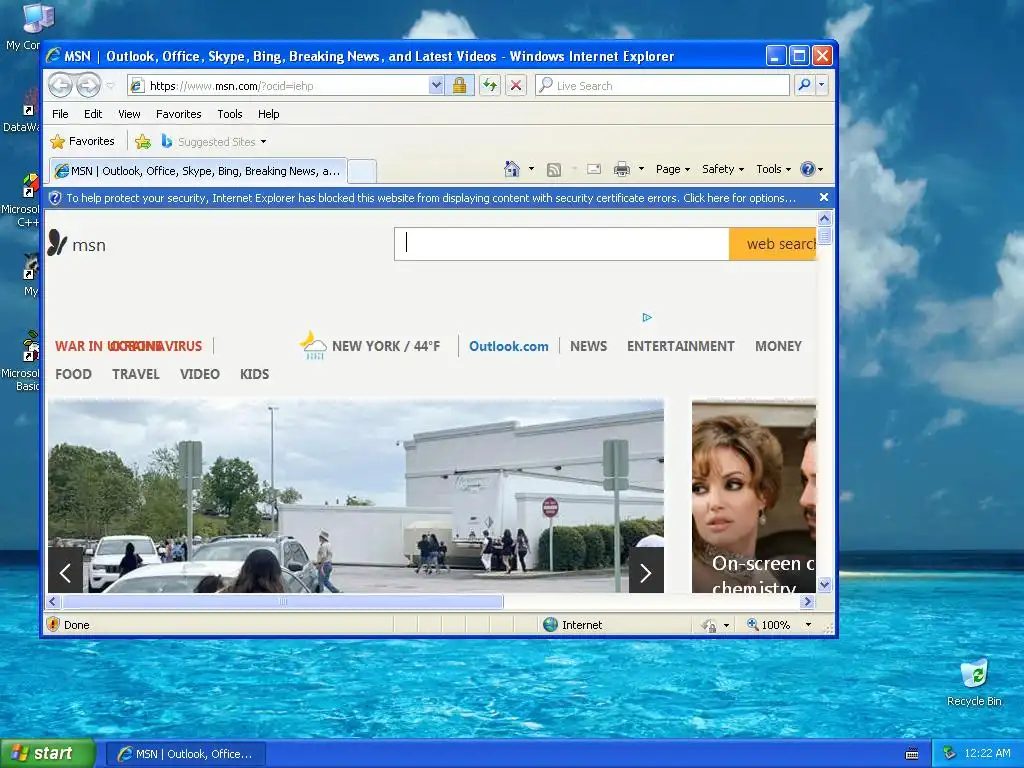Open the VIDEO section link
Screen dimensions: 1024x768
[x=199, y=374]
